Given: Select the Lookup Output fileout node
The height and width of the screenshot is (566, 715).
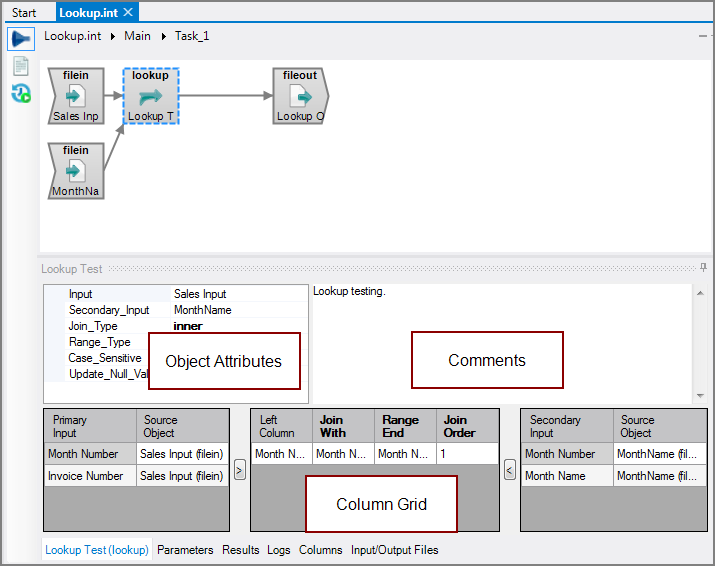Looking at the screenshot, I should [x=300, y=96].
